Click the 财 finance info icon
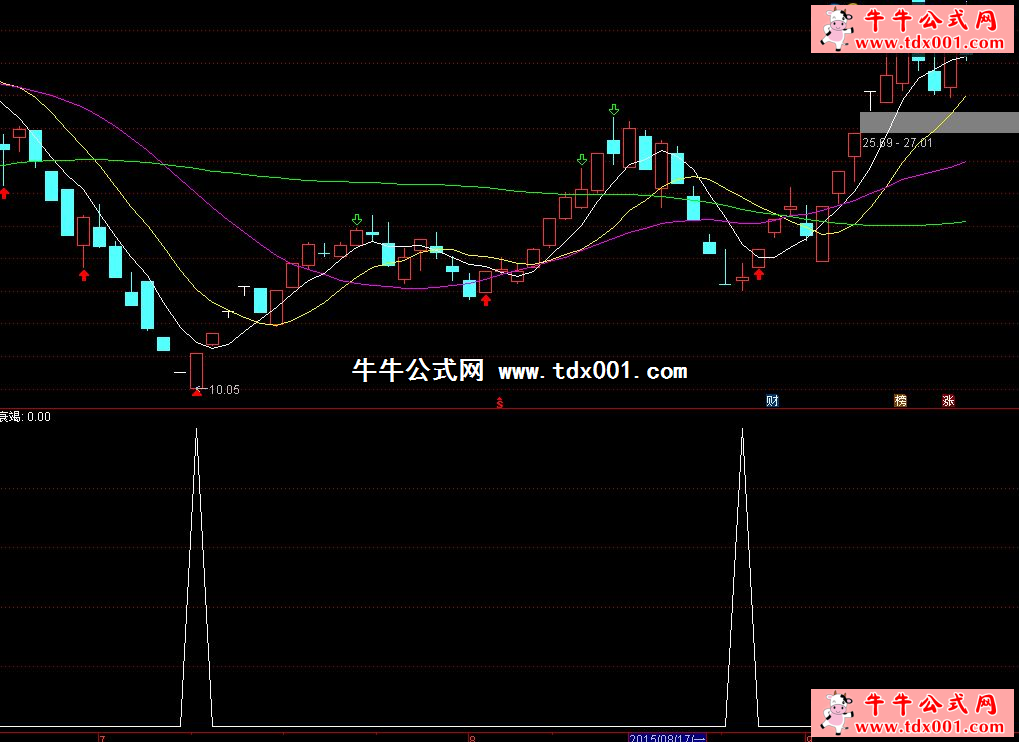The height and width of the screenshot is (742, 1019). [772, 401]
